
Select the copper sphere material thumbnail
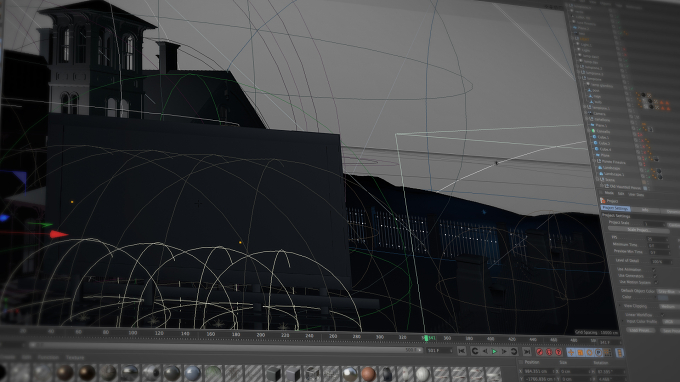[368, 373]
